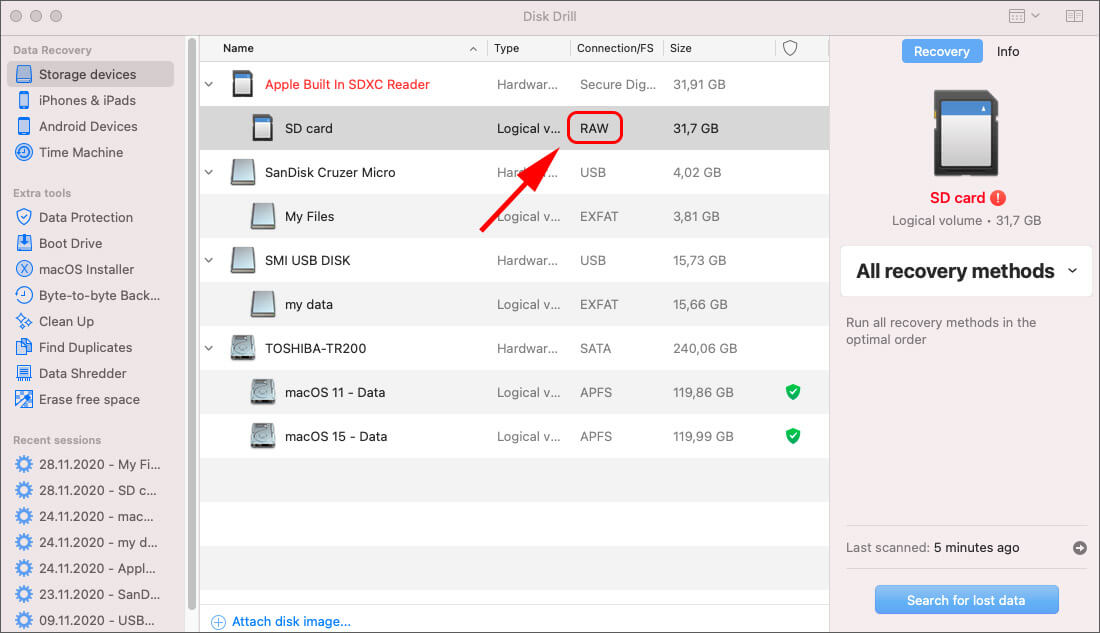Screen dimensions: 1100x633
Task: Select the Data Shredder tool
Action: click(x=82, y=373)
